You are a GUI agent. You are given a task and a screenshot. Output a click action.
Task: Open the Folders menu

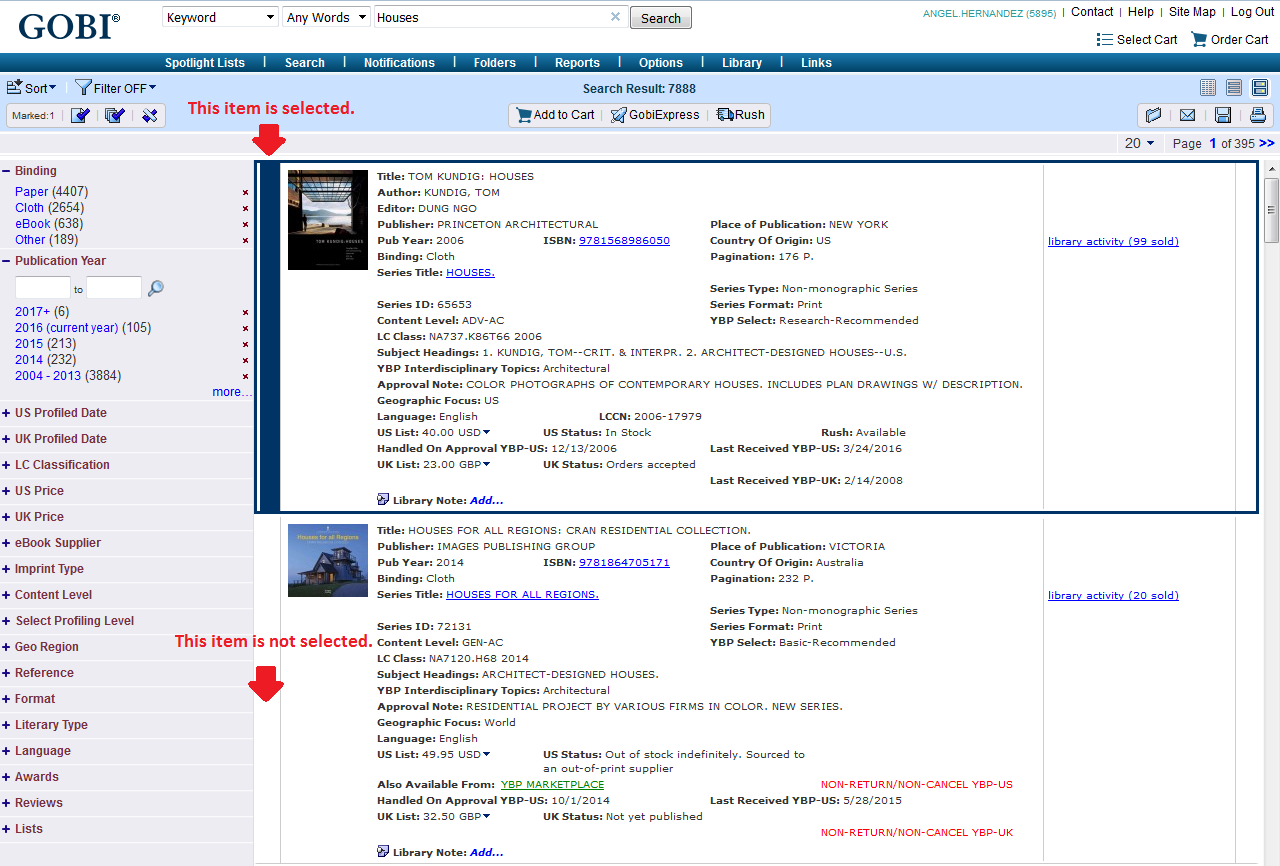click(495, 62)
